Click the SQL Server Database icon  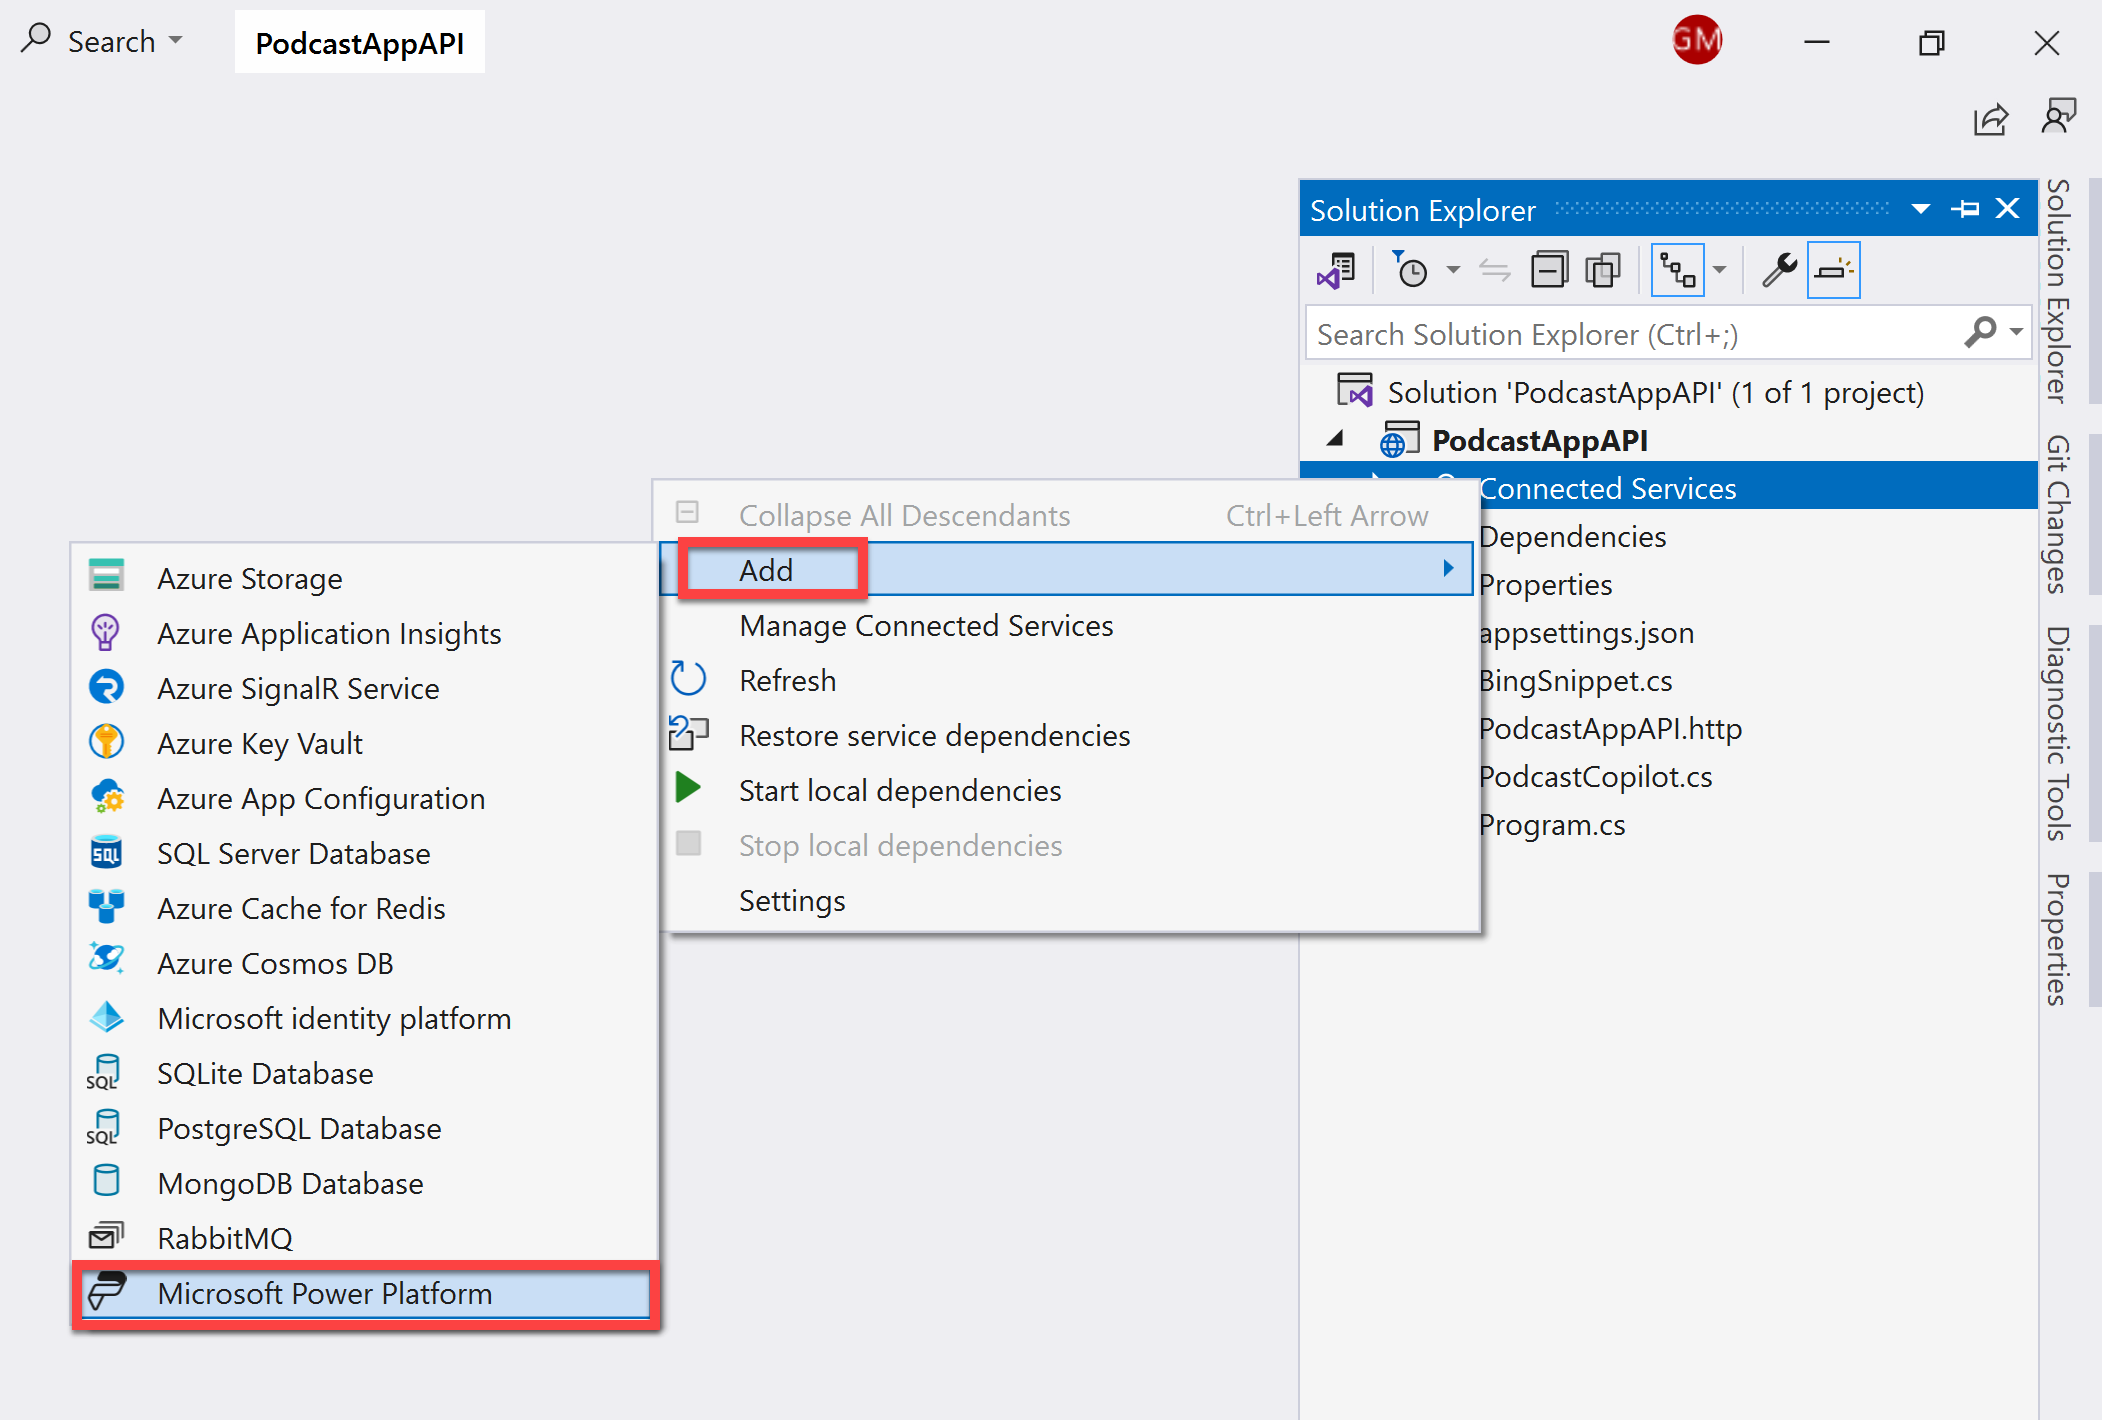106,852
